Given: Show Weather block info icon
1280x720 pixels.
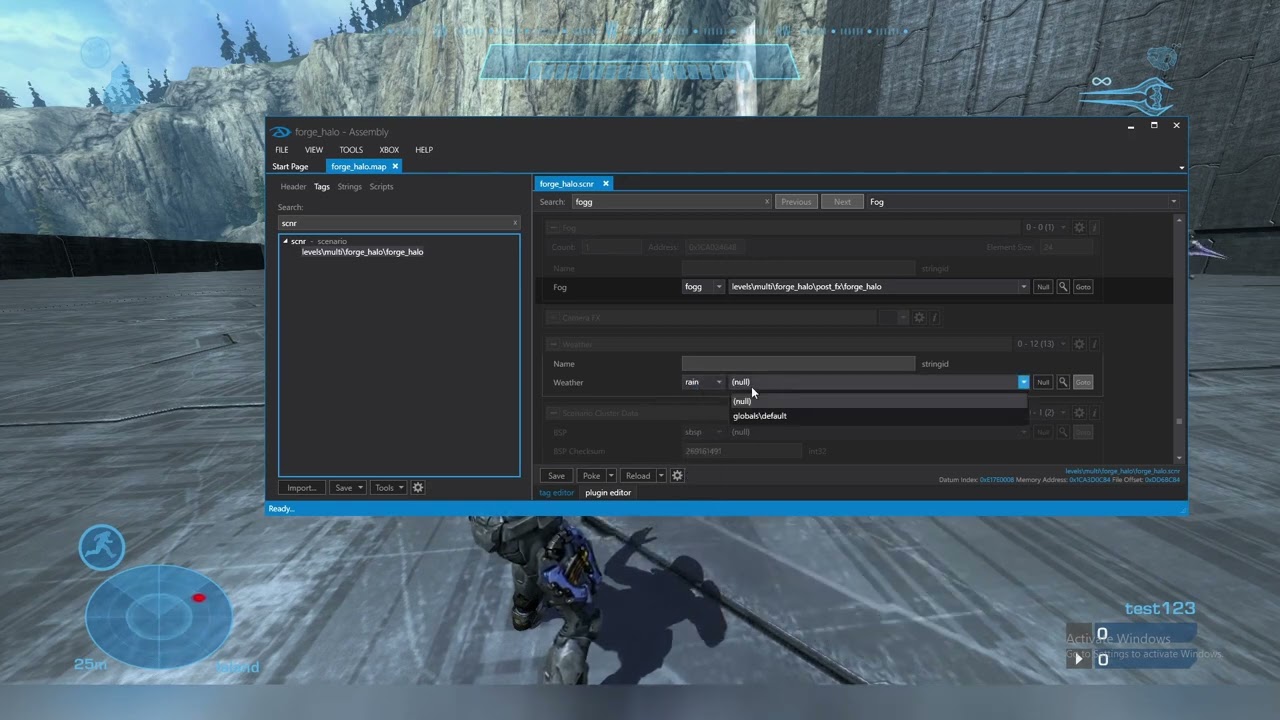Looking at the screenshot, I should [x=1094, y=344].
